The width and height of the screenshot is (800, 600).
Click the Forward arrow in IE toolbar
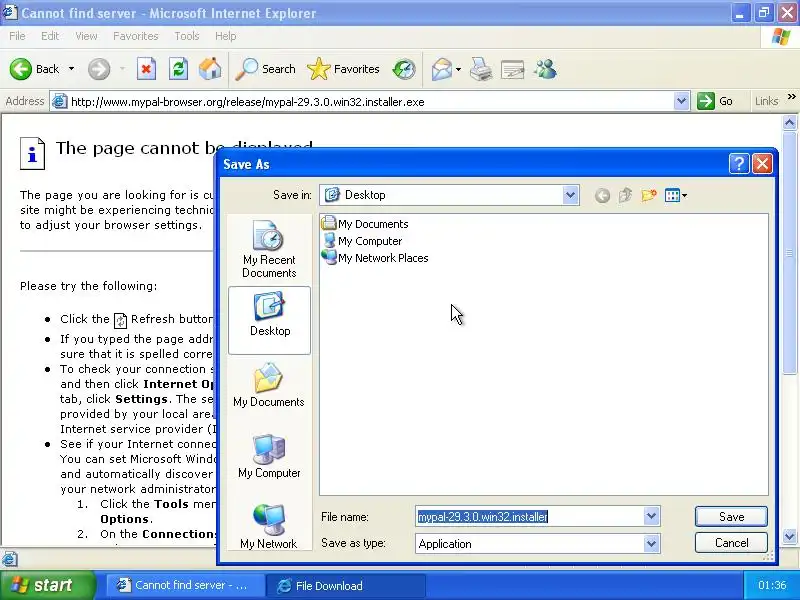[98, 69]
